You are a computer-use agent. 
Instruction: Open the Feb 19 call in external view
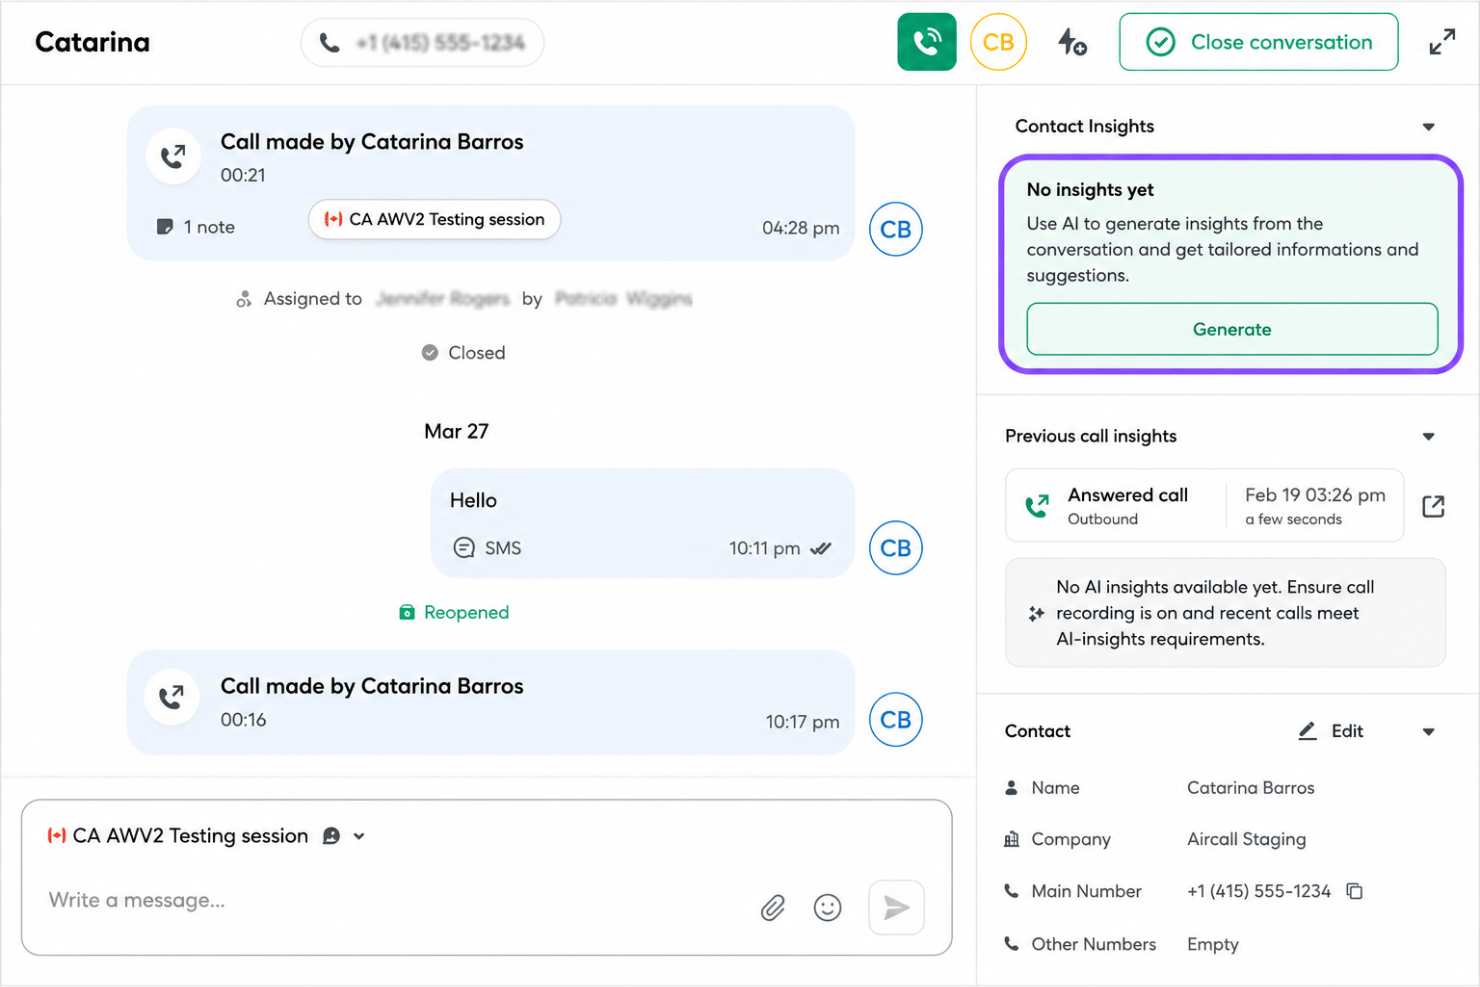tap(1433, 506)
